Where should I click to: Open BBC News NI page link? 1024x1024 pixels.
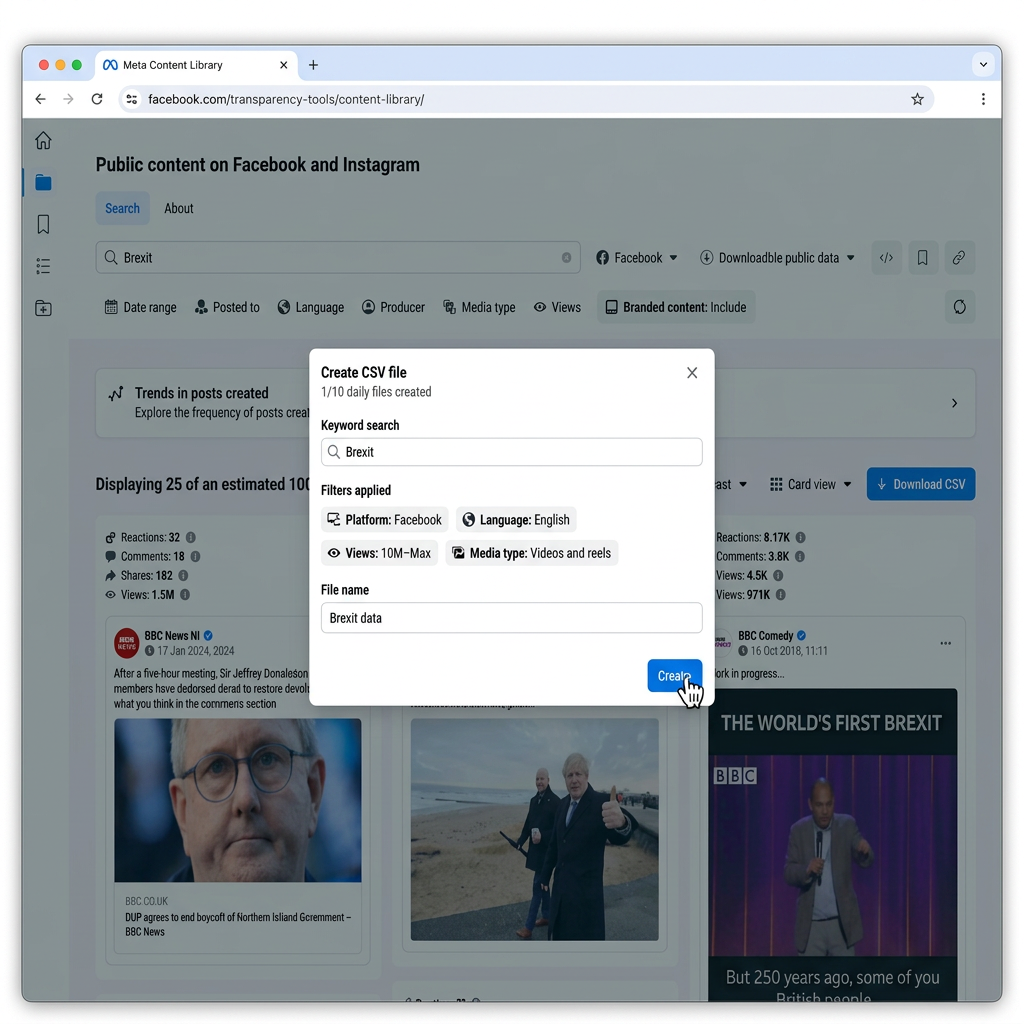pyautogui.click(x=172, y=635)
